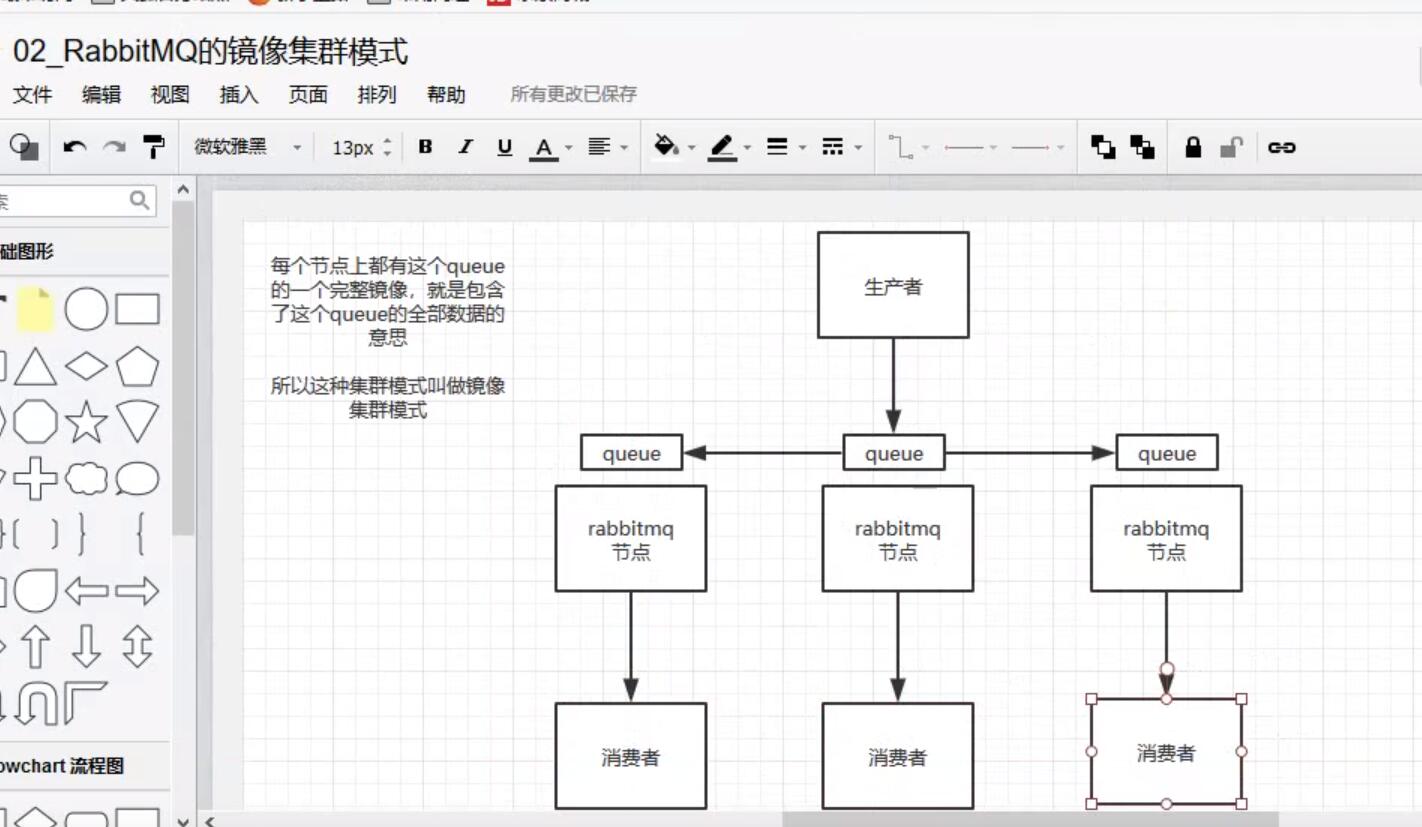
Task: Open the end arrow style dropdown
Action: [x=1038, y=147]
